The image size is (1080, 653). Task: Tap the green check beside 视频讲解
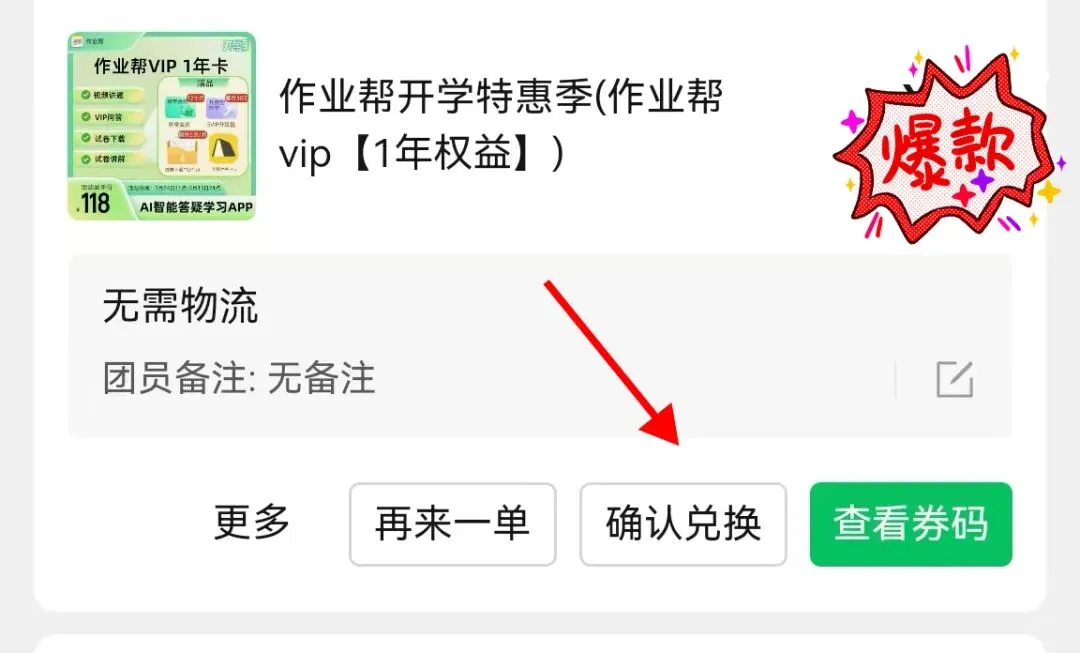[x=85, y=95]
